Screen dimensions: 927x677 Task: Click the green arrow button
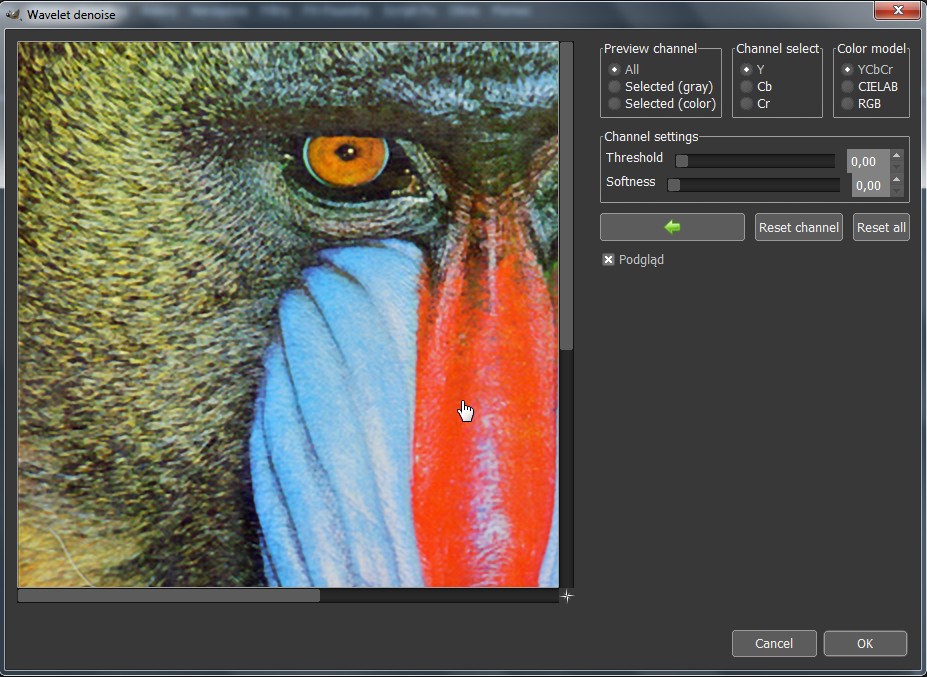click(672, 227)
